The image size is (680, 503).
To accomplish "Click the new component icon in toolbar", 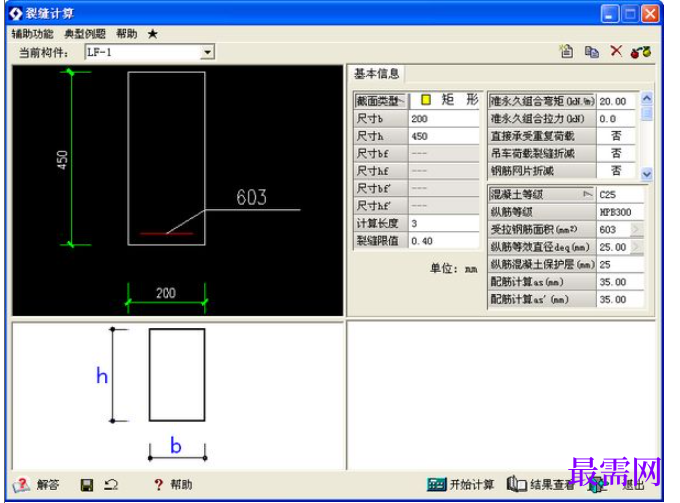I will 566,52.
